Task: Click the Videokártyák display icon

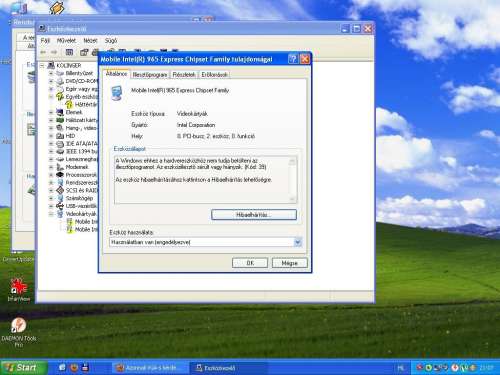Action: click(x=60, y=214)
